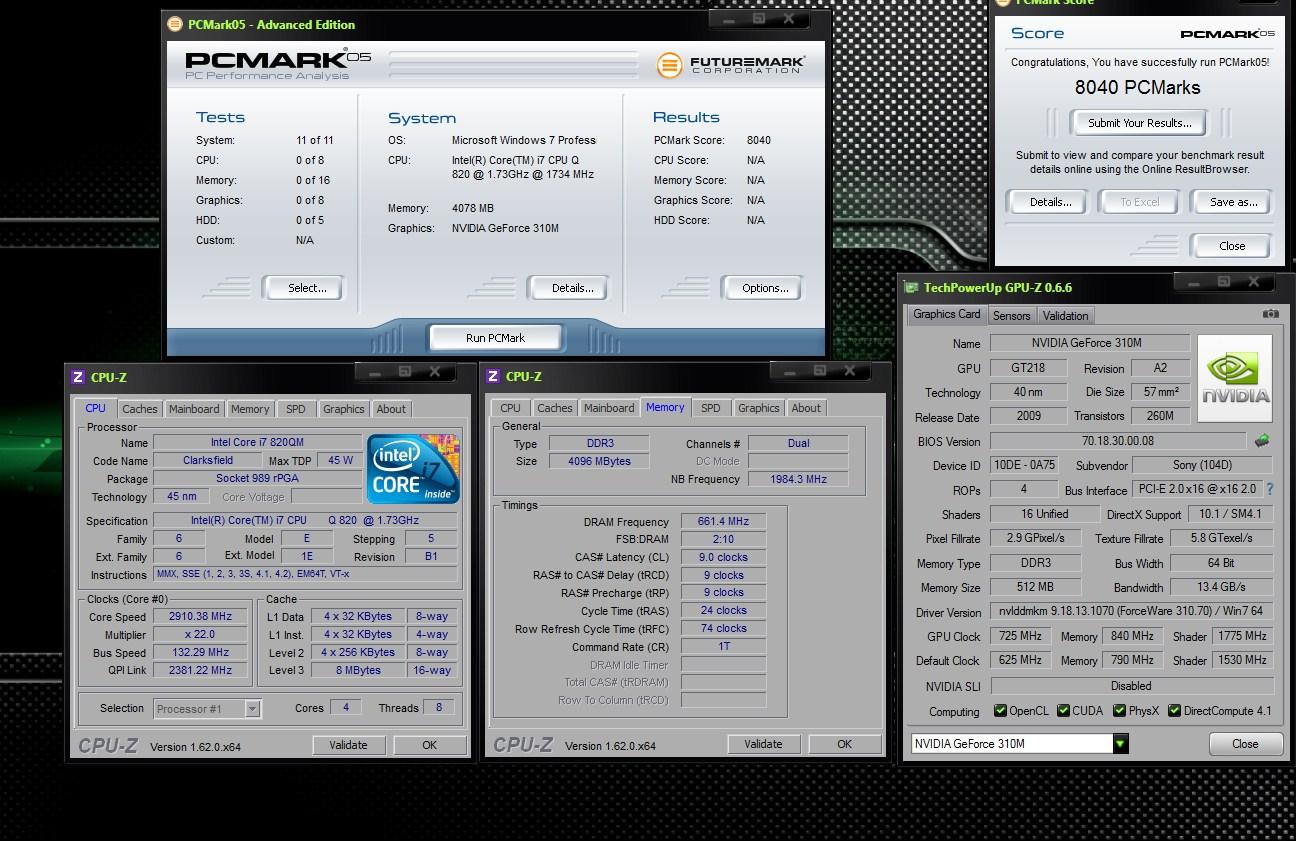Click Close button in GPU-Z
The image size is (1296, 841).
coord(1245,744)
